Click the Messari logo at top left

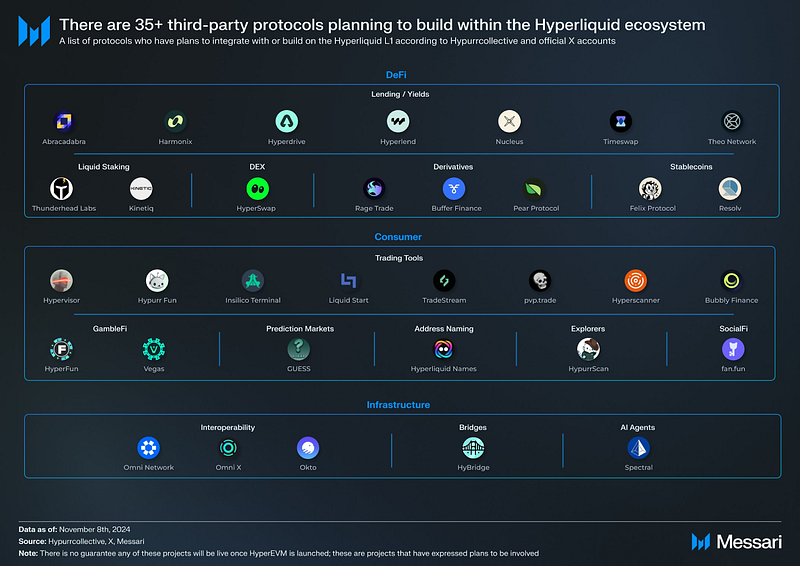(x=34, y=31)
